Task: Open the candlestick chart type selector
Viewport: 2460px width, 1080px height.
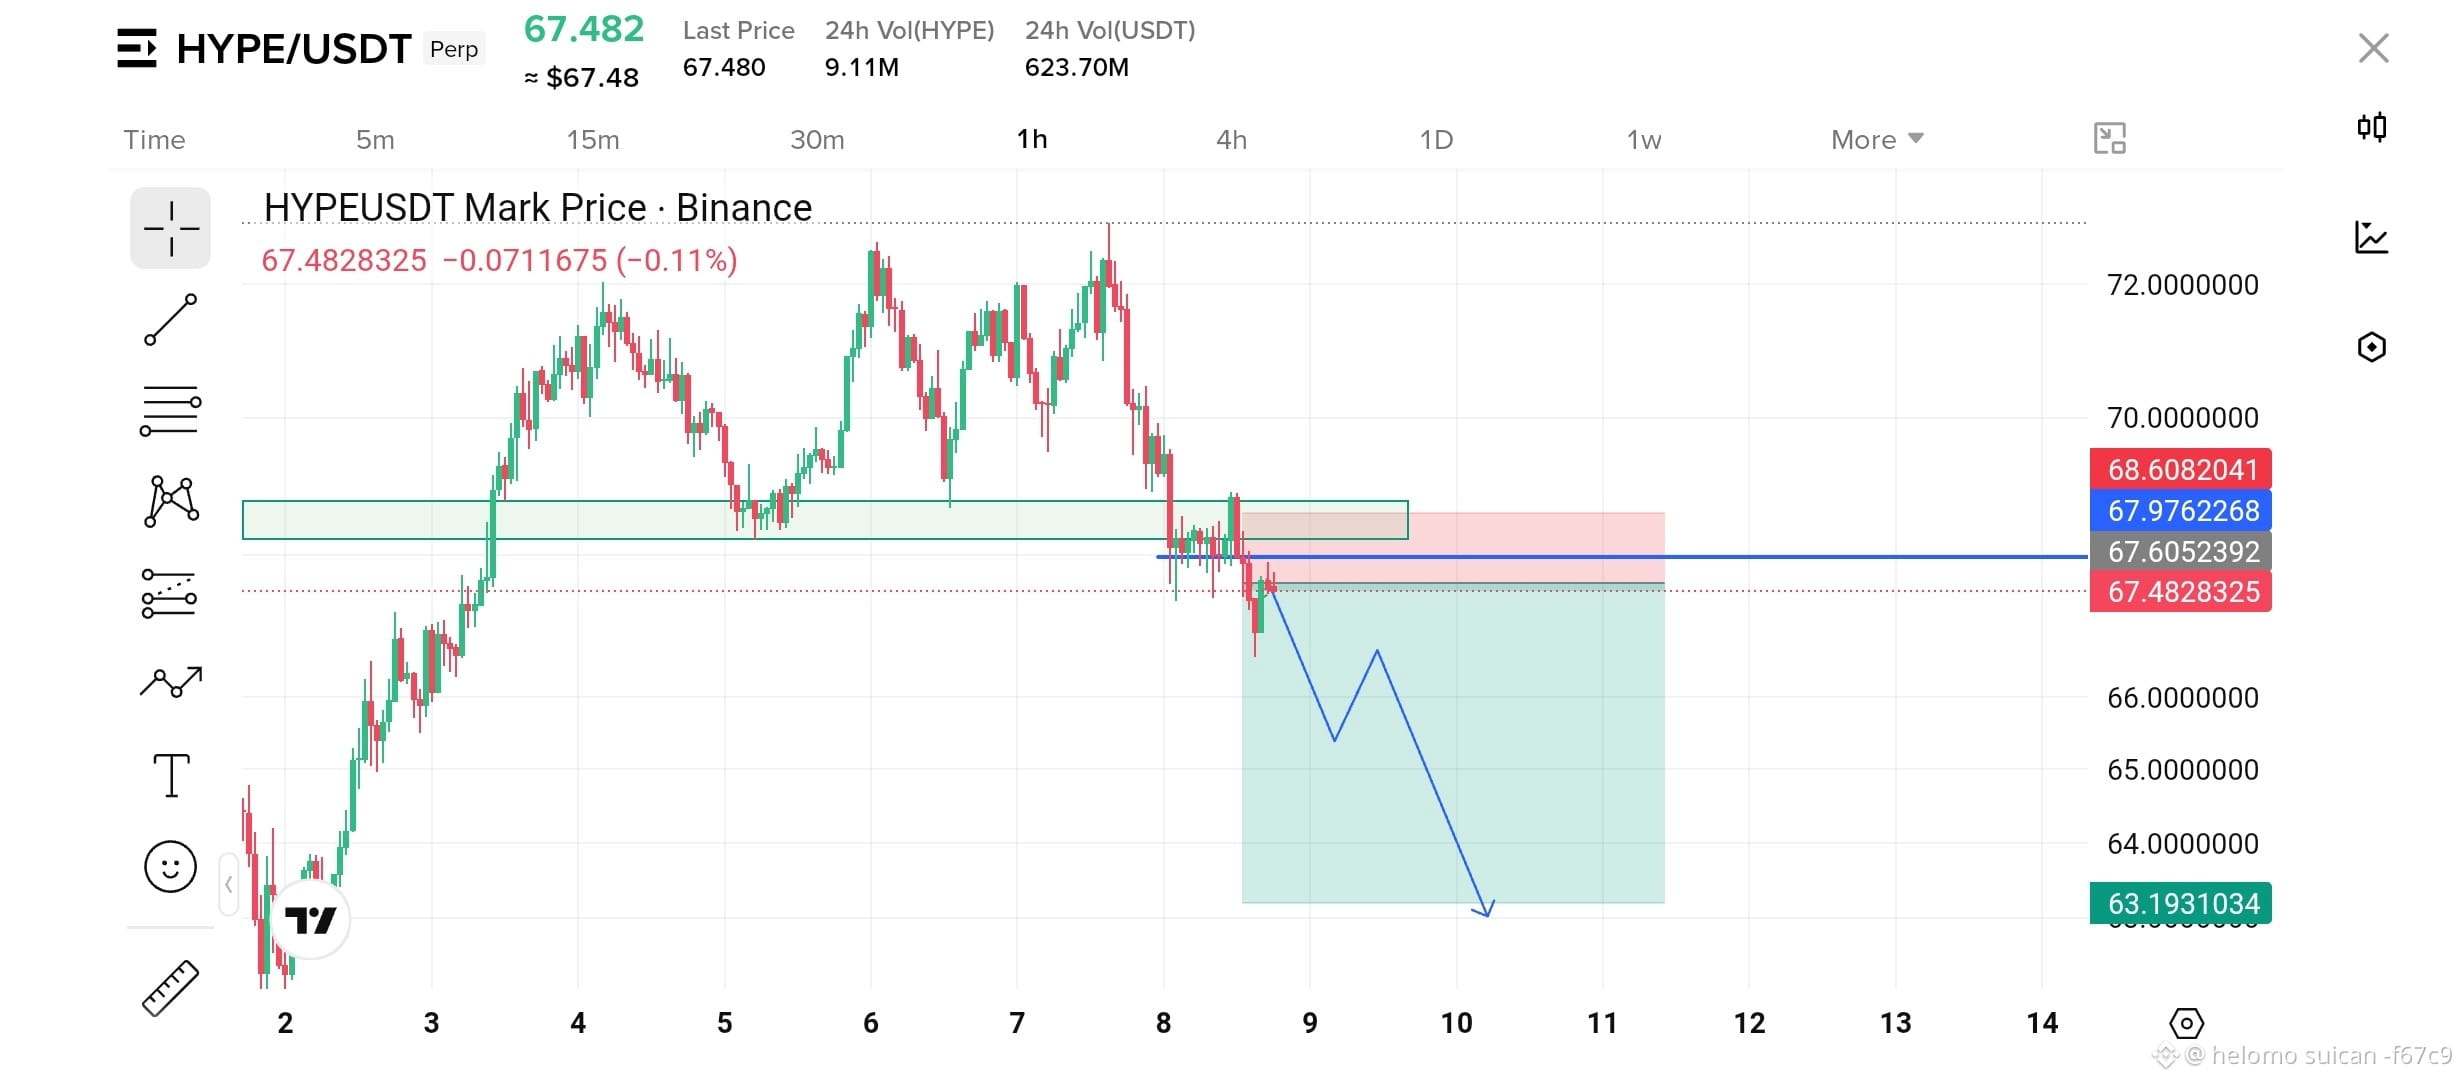Action: (2372, 127)
